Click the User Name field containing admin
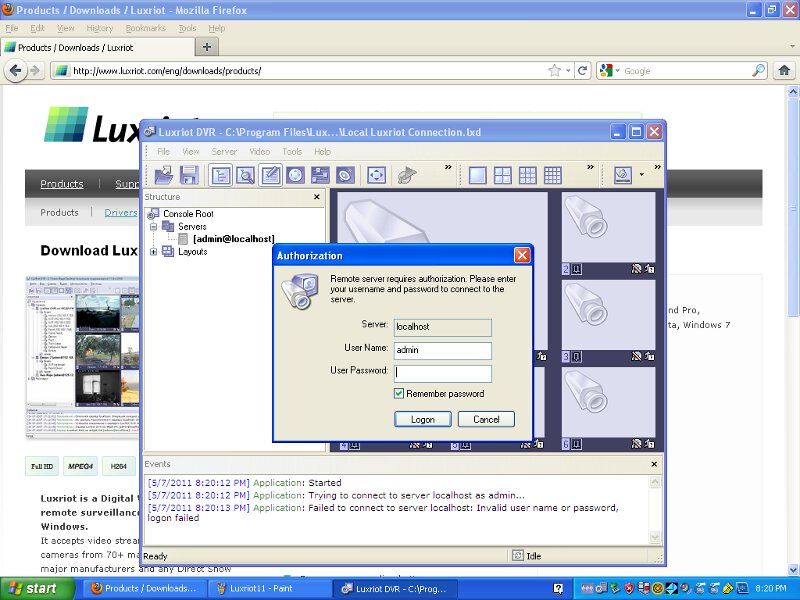 click(x=443, y=350)
